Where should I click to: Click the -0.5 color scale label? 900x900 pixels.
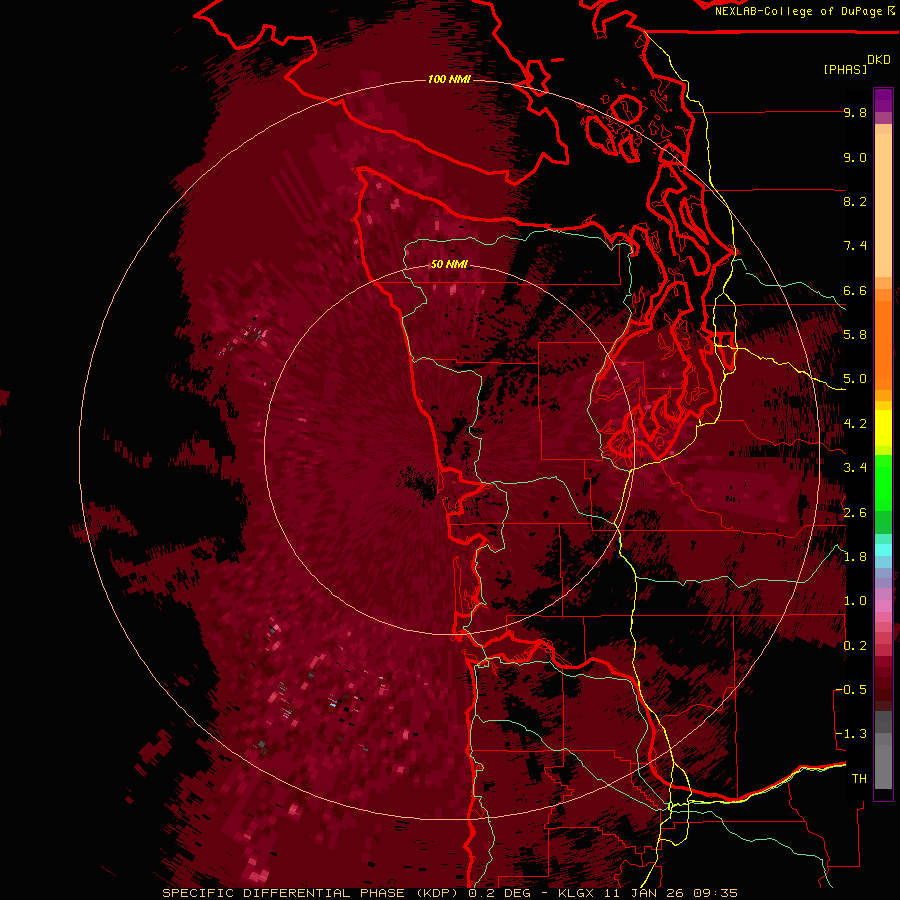click(x=852, y=690)
